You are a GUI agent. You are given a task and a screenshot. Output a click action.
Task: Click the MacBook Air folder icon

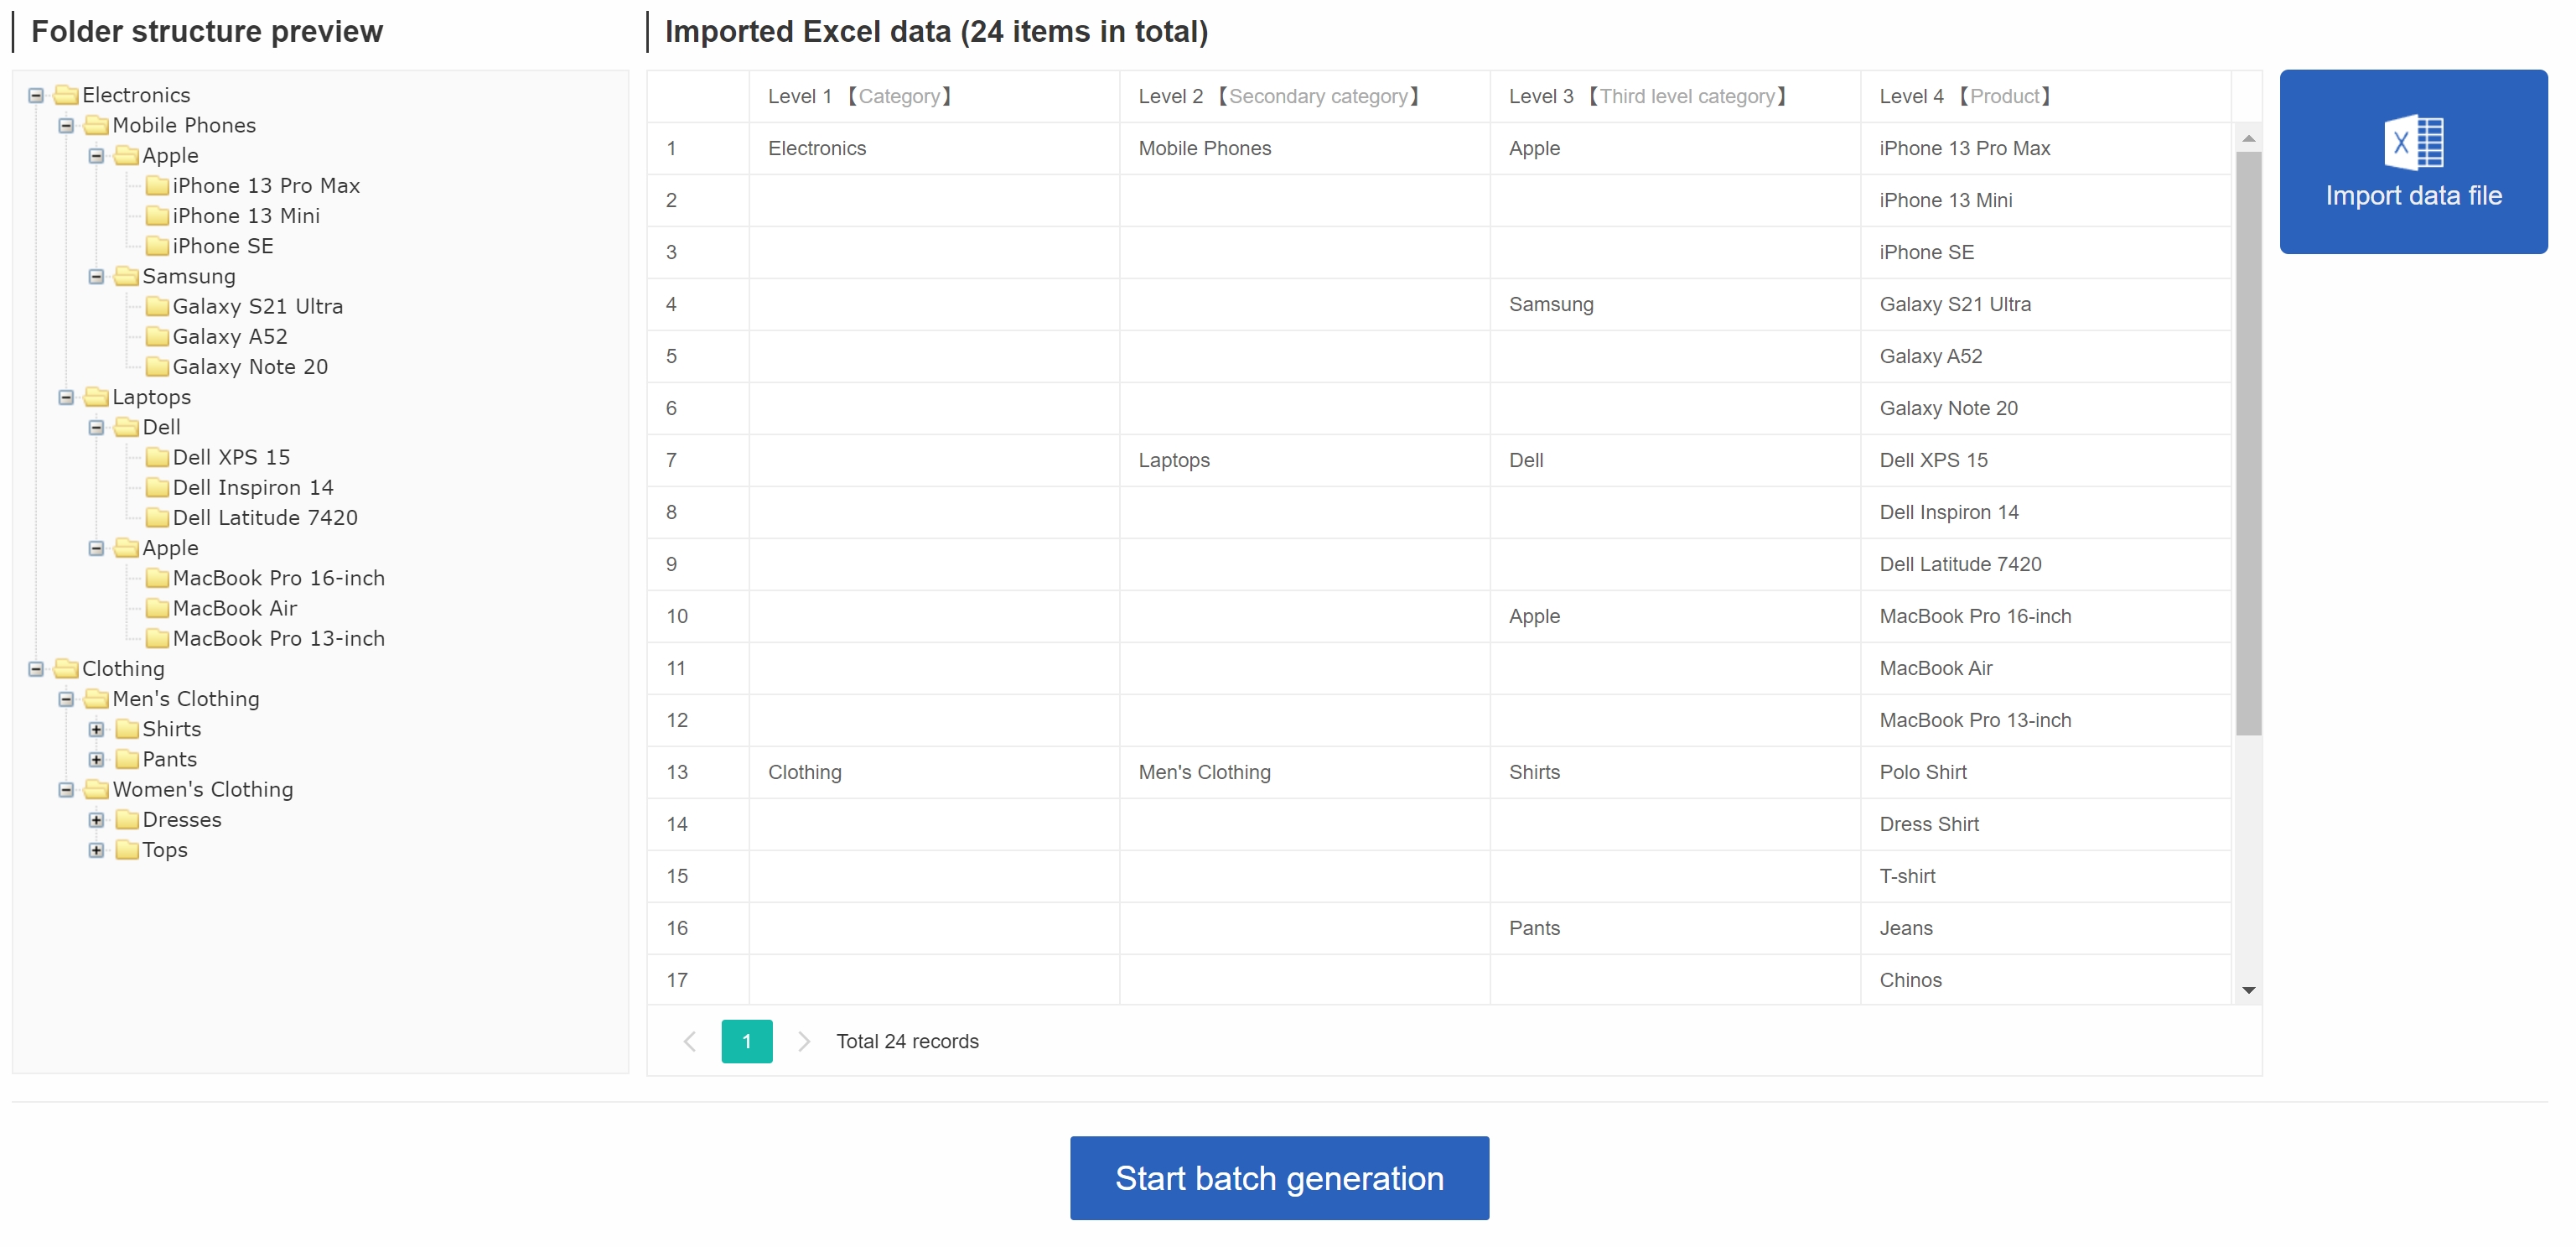coord(157,608)
